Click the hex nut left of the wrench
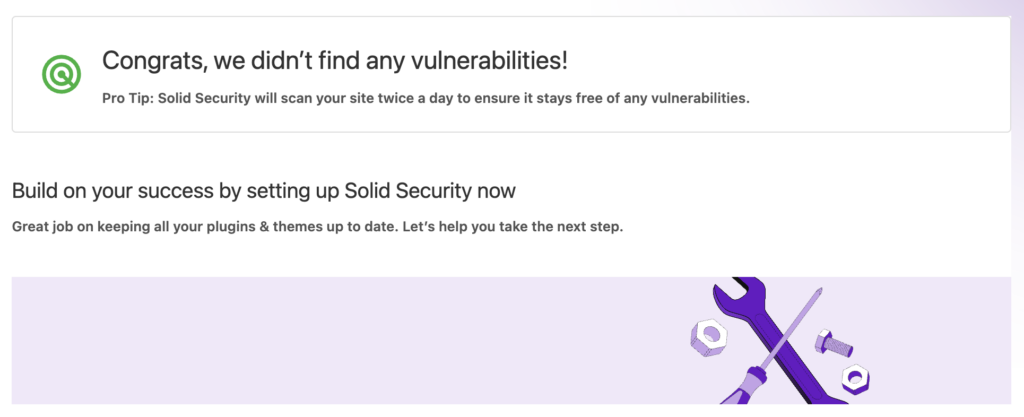 [709, 338]
